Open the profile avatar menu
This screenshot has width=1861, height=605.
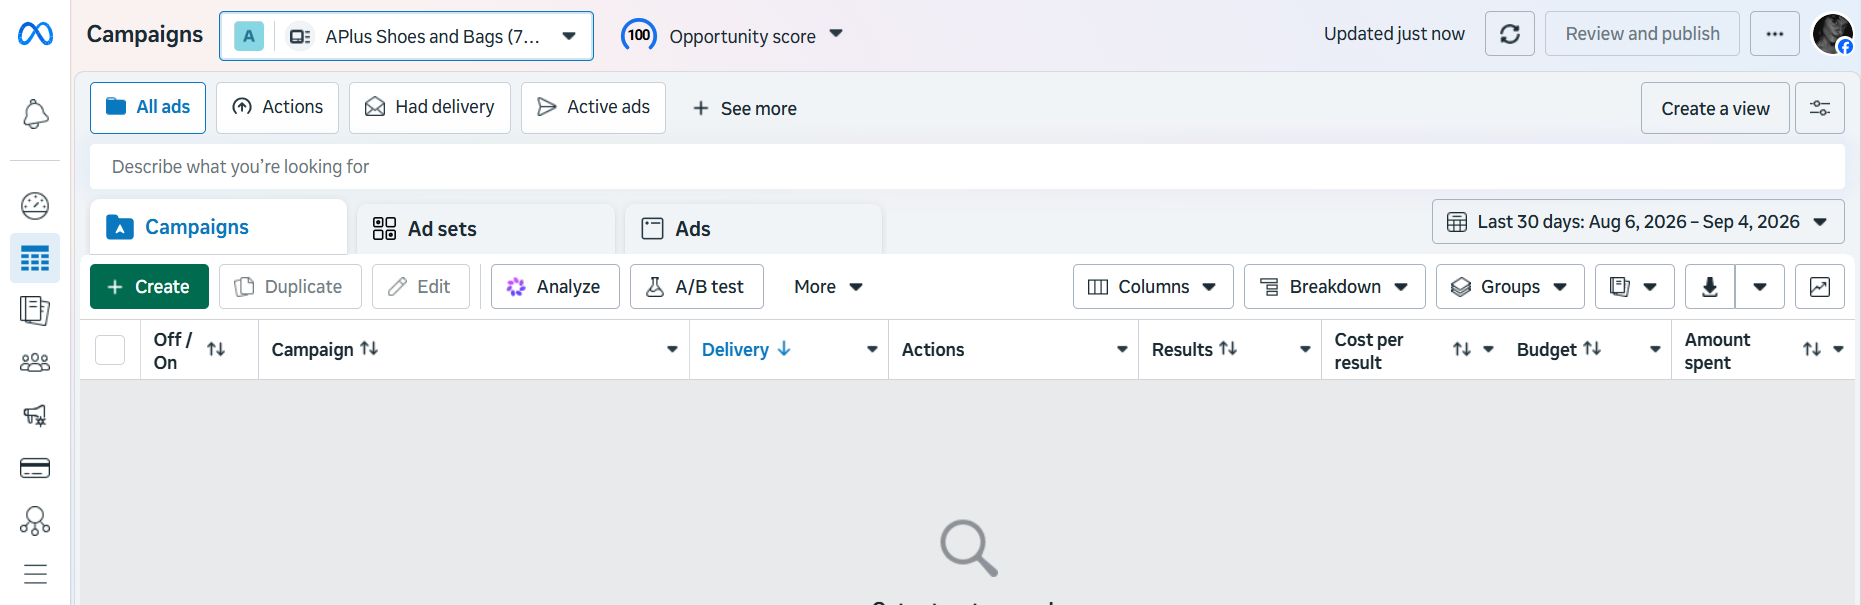tap(1832, 34)
